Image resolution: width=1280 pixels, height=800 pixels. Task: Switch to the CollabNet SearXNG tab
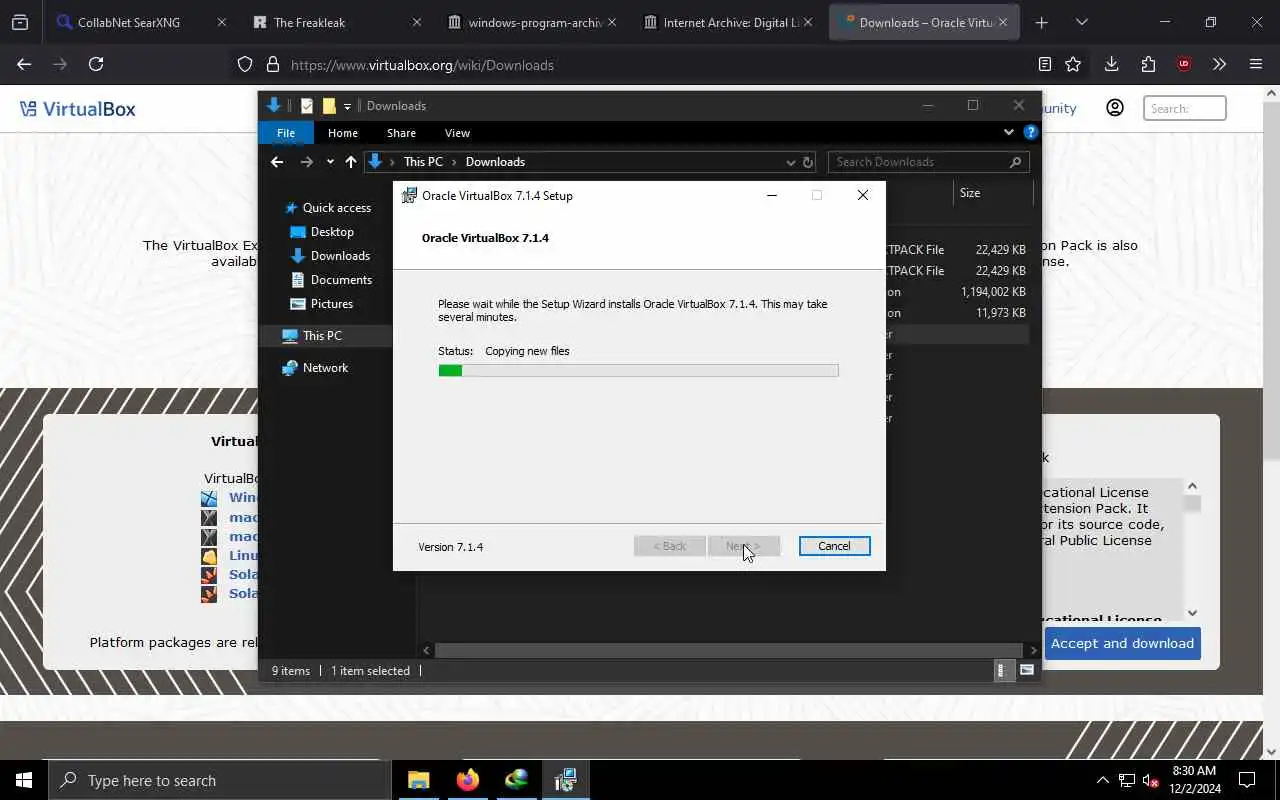(141, 22)
